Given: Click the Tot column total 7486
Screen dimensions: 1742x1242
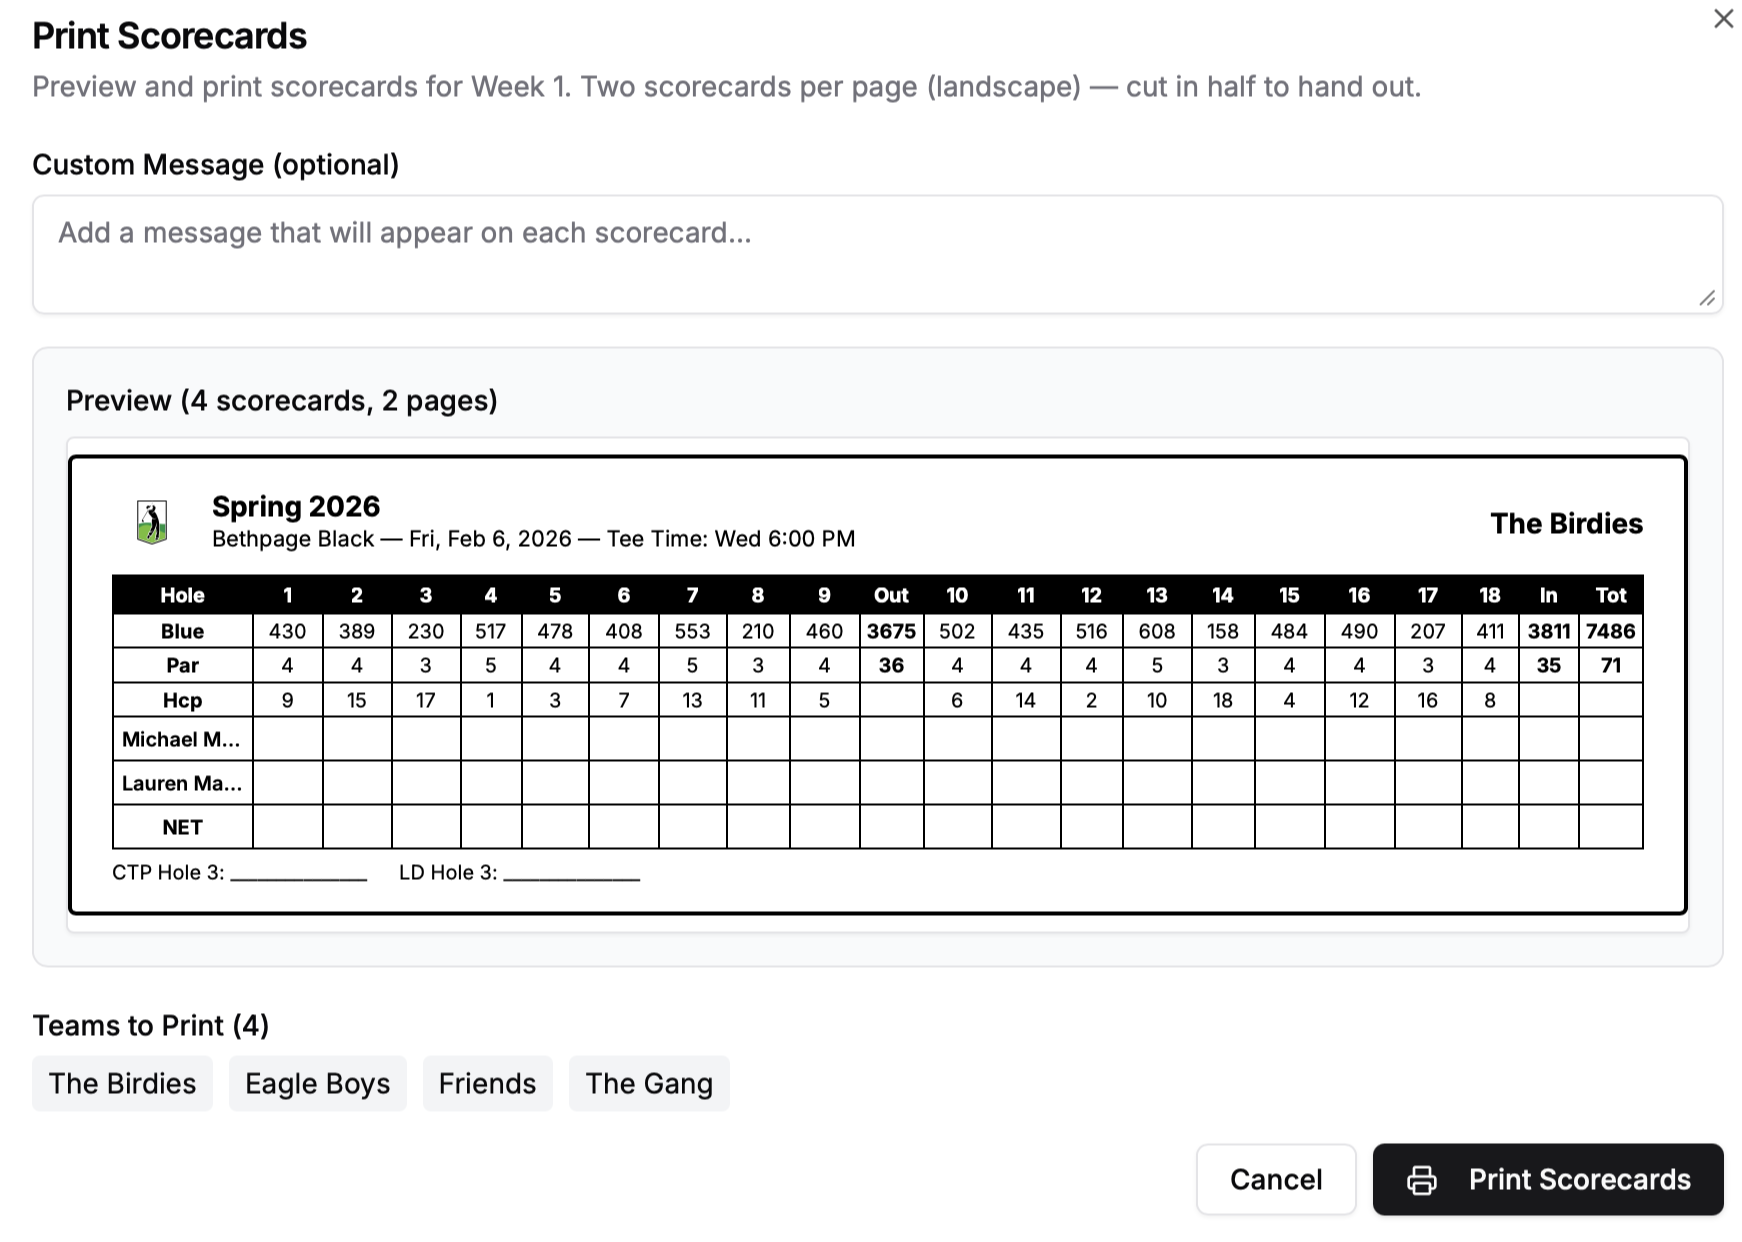Looking at the screenshot, I should [x=1611, y=630].
